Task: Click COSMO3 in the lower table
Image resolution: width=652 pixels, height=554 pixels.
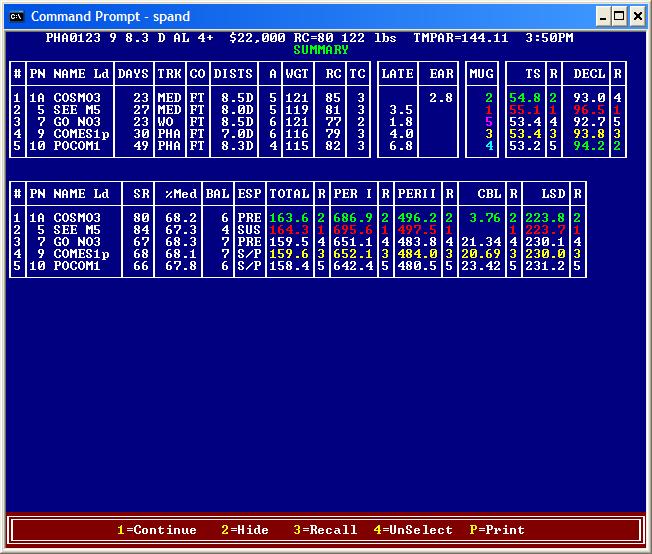Action: tap(77, 218)
